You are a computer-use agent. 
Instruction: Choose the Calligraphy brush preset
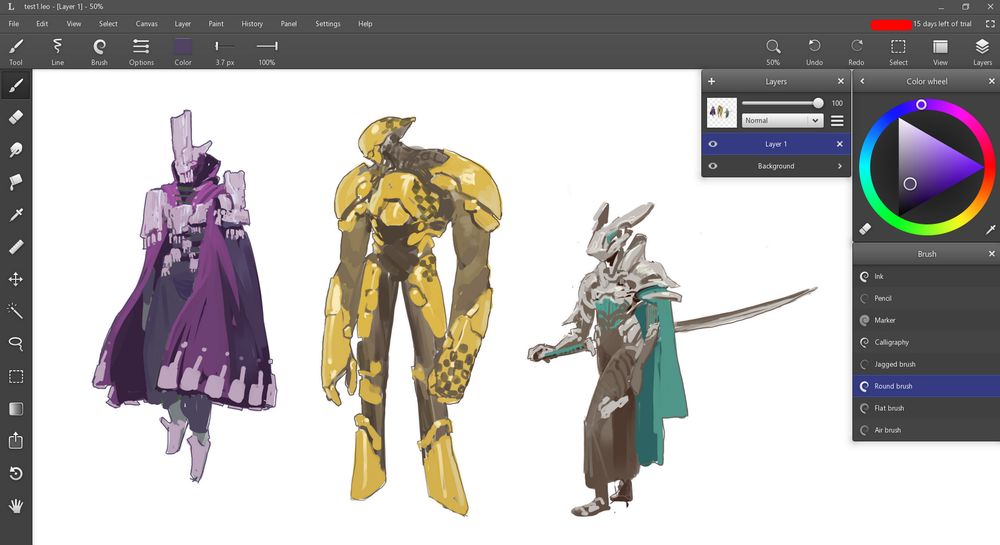pyautogui.click(x=891, y=342)
